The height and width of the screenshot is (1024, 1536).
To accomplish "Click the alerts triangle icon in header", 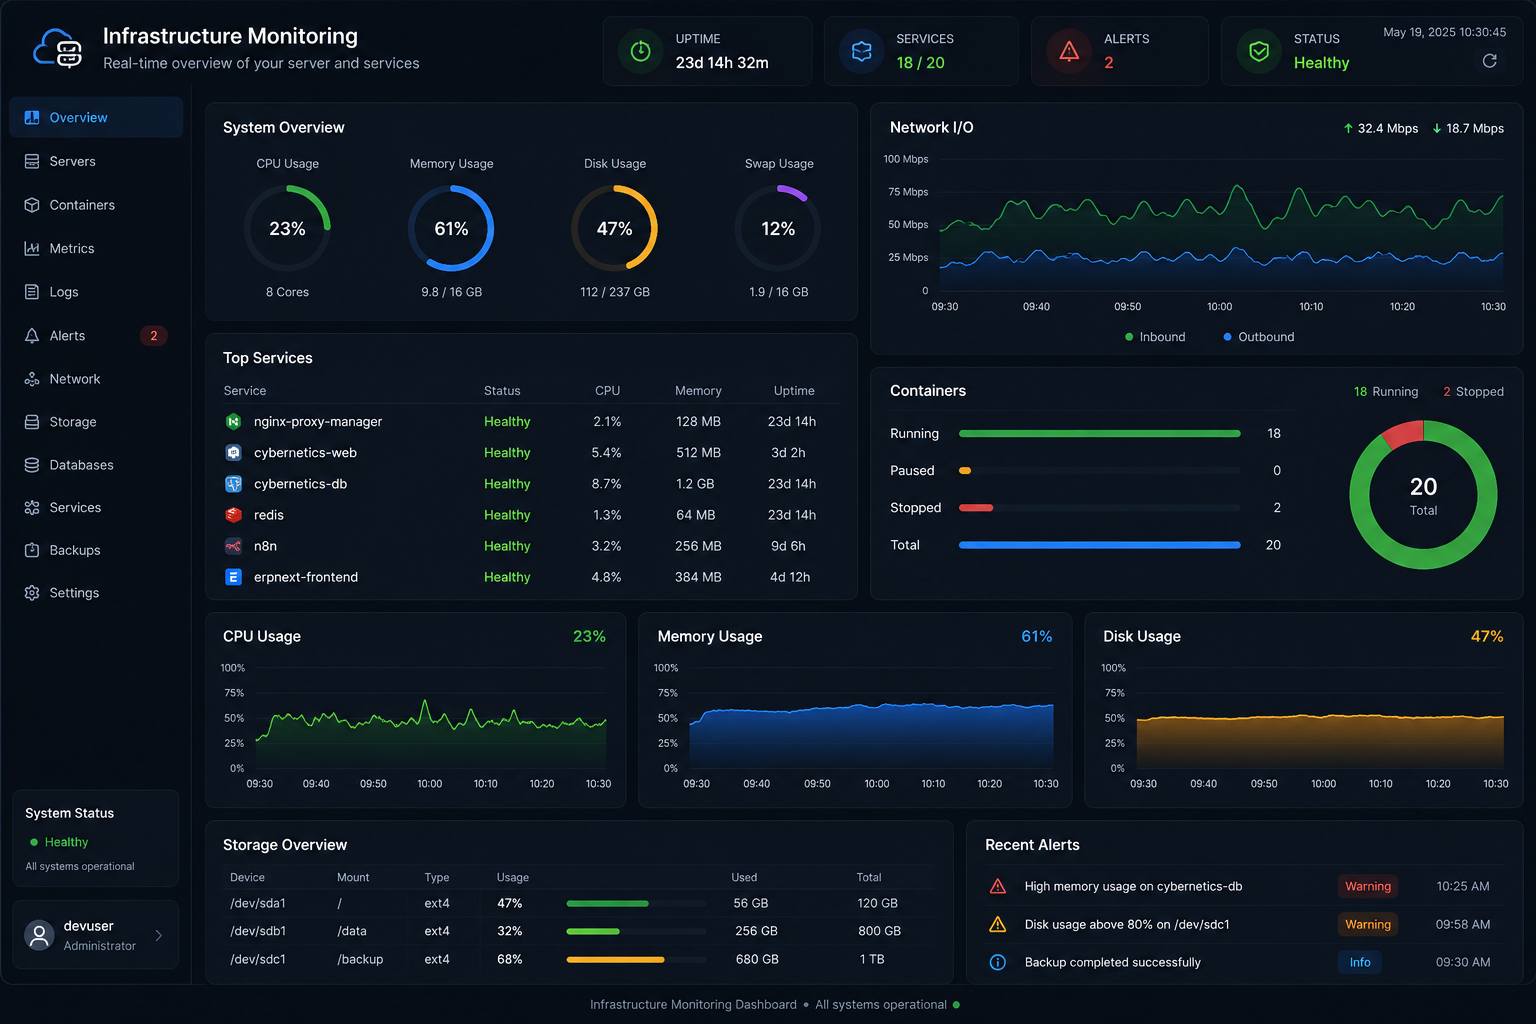I will click(x=1069, y=51).
